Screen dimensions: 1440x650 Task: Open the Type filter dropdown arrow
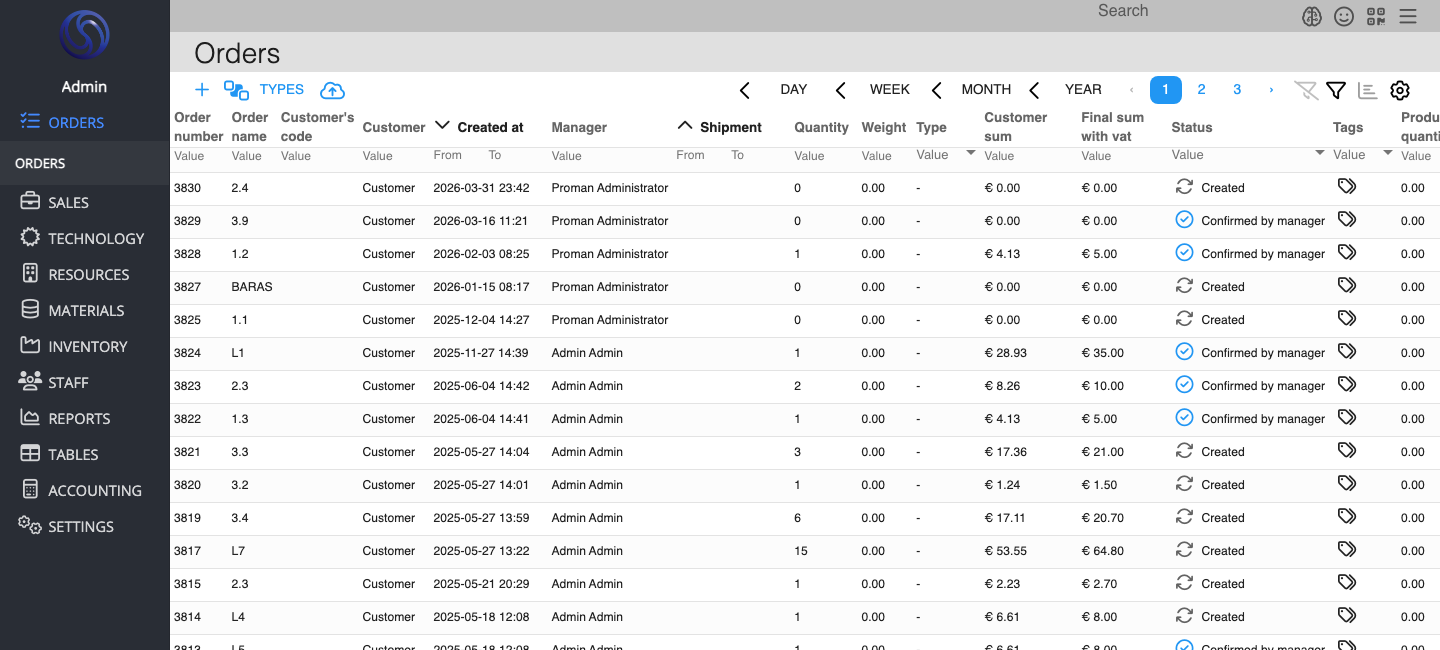click(970, 154)
